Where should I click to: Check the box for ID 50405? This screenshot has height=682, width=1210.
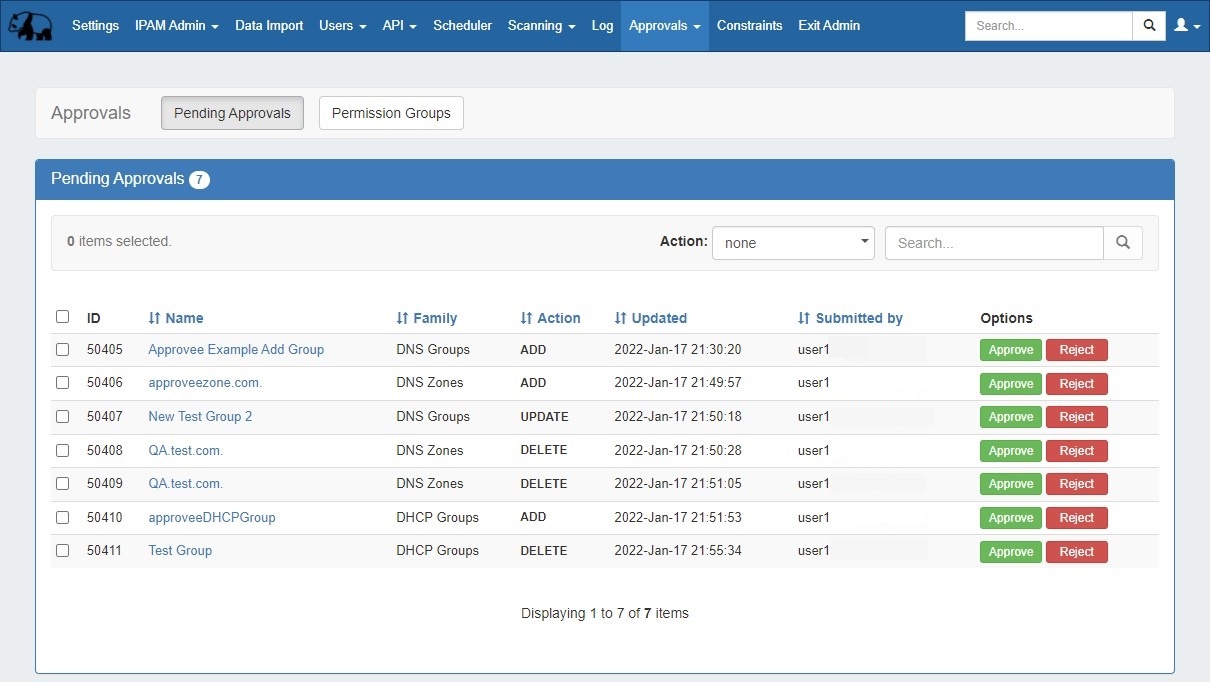[63, 350]
